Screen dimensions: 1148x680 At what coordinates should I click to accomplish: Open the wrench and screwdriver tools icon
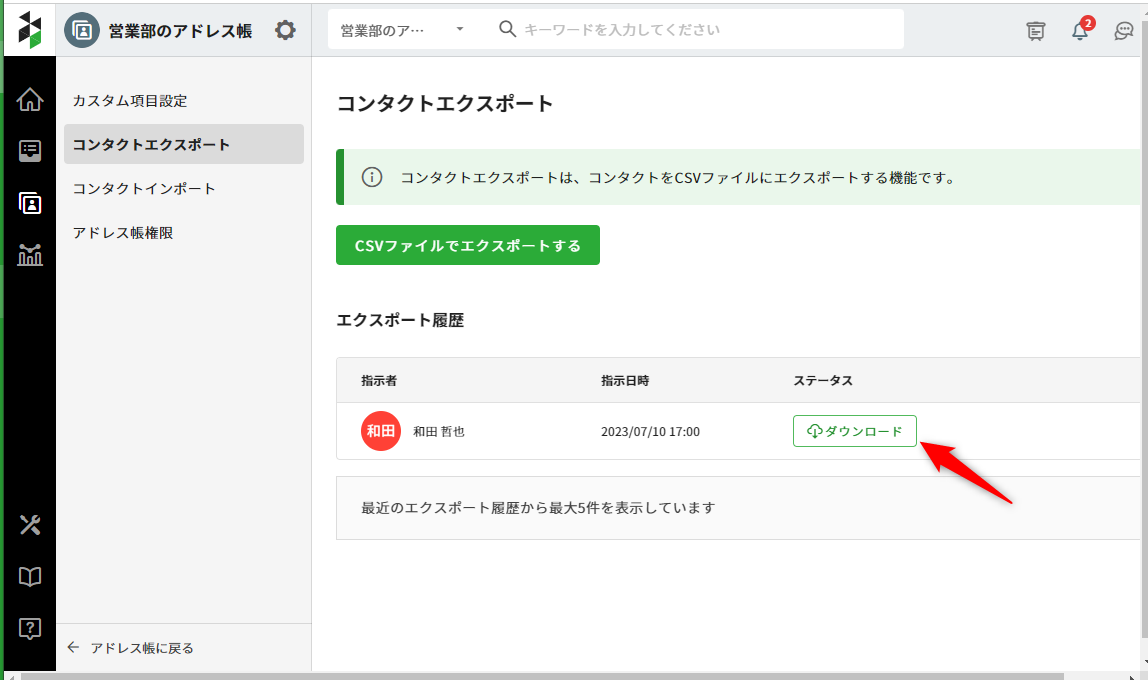(x=30, y=525)
